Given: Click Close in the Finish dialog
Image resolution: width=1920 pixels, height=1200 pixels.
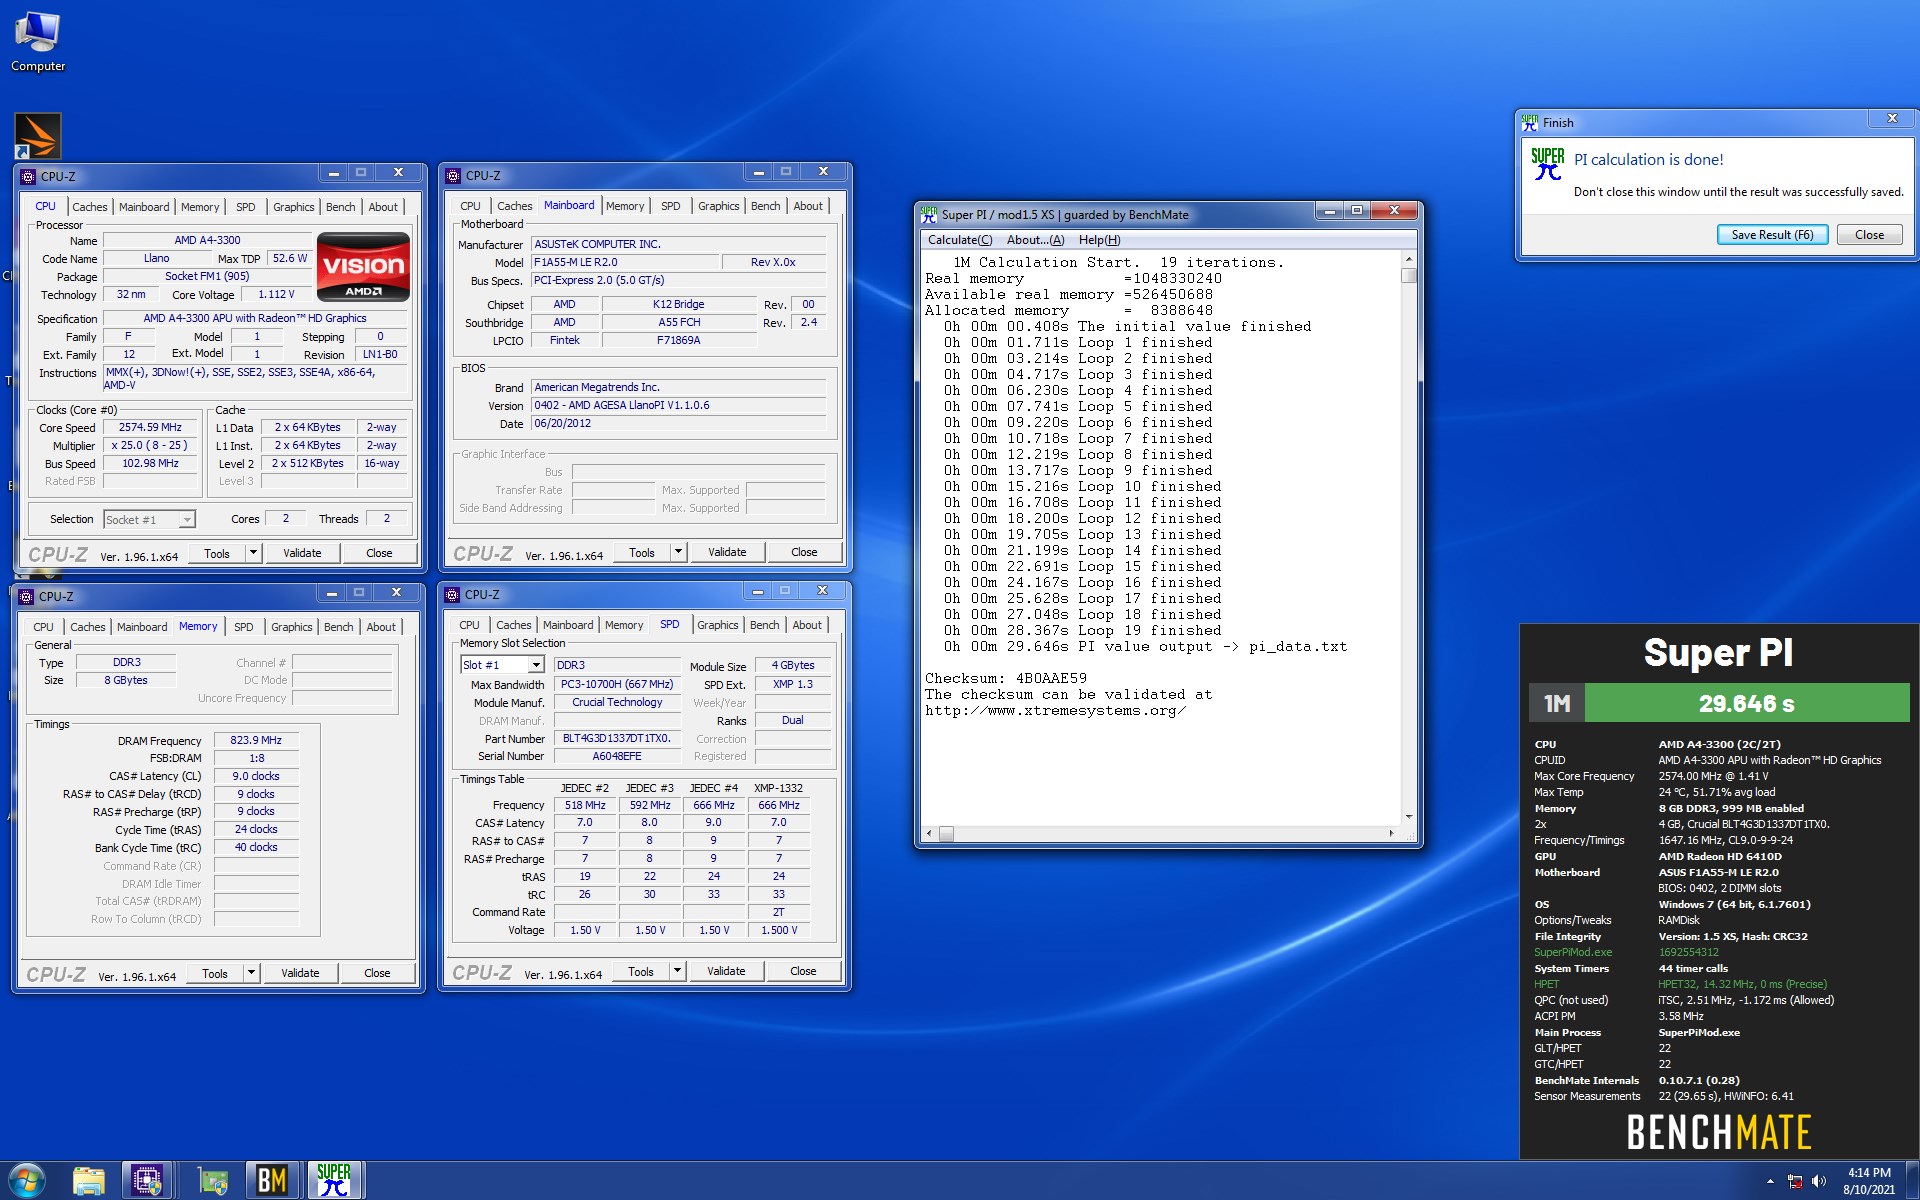Looking at the screenshot, I should click(1869, 235).
